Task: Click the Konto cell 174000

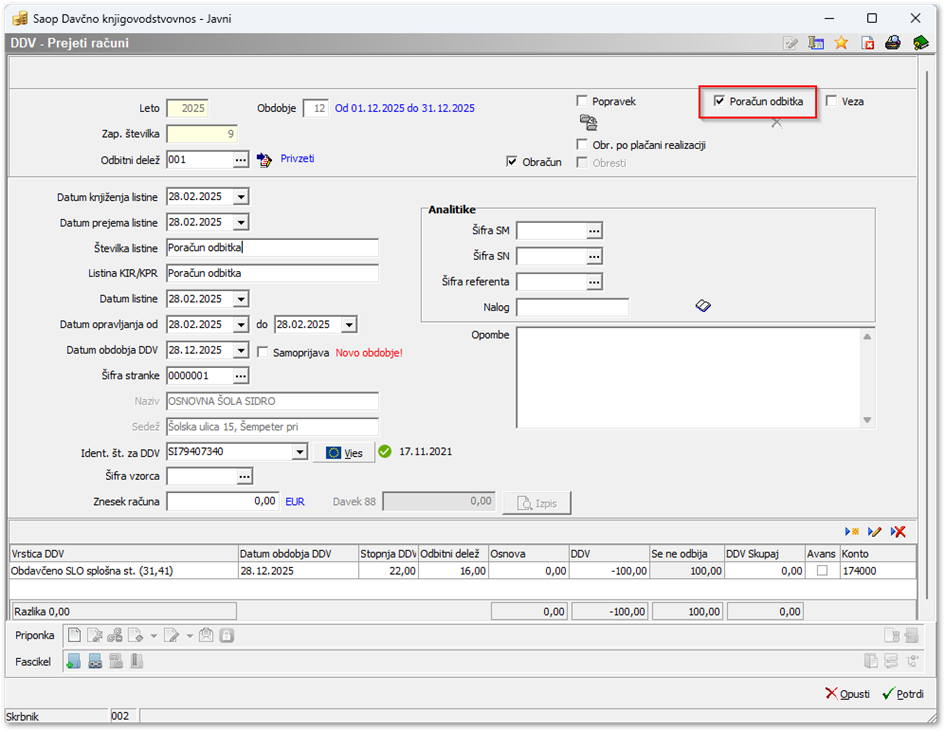Action: pos(878,571)
